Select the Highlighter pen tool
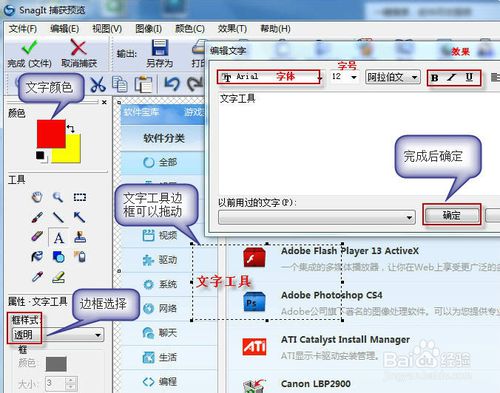The image size is (500, 393). pos(59,277)
